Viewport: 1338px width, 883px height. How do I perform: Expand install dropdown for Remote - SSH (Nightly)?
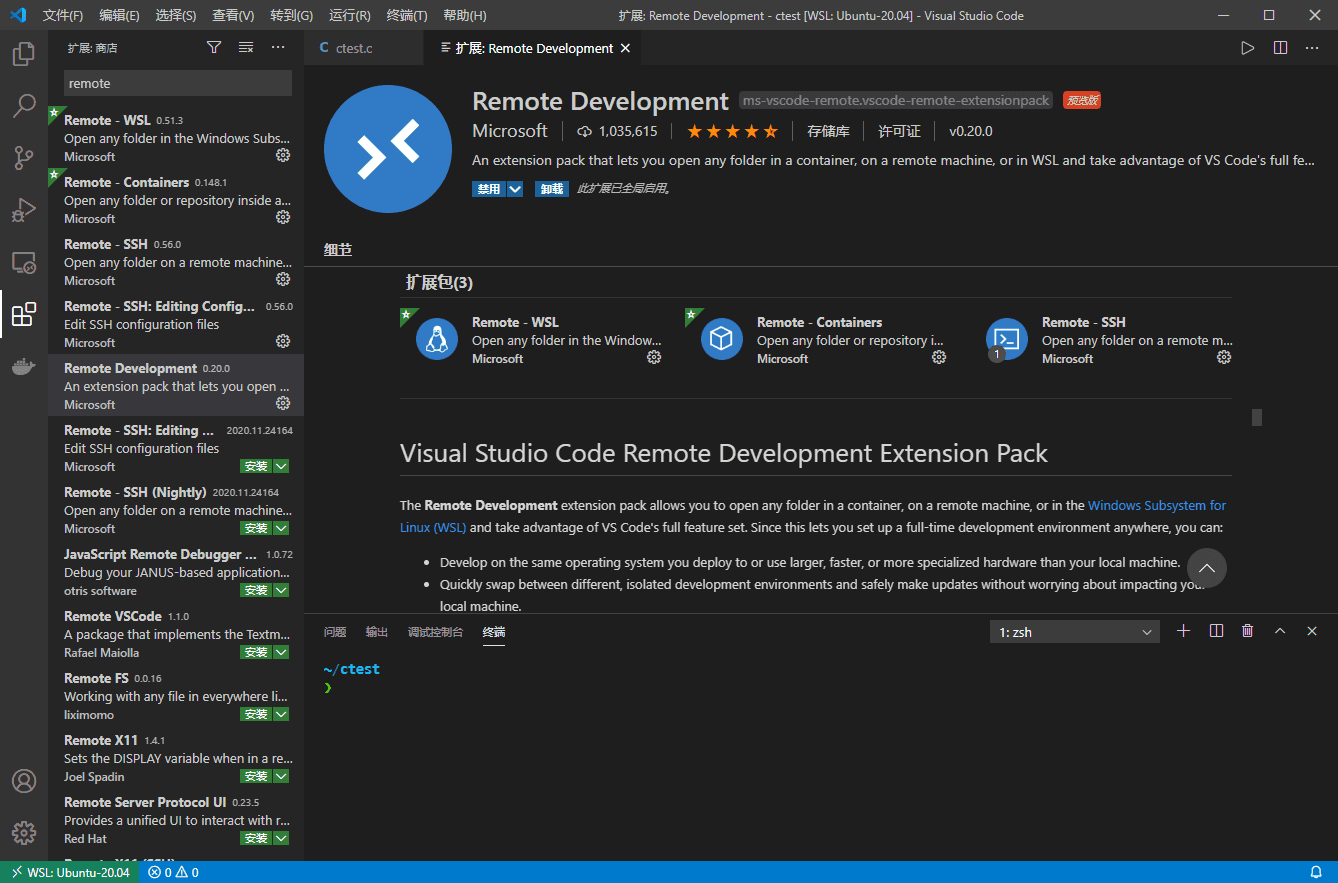click(x=281, y=528)
